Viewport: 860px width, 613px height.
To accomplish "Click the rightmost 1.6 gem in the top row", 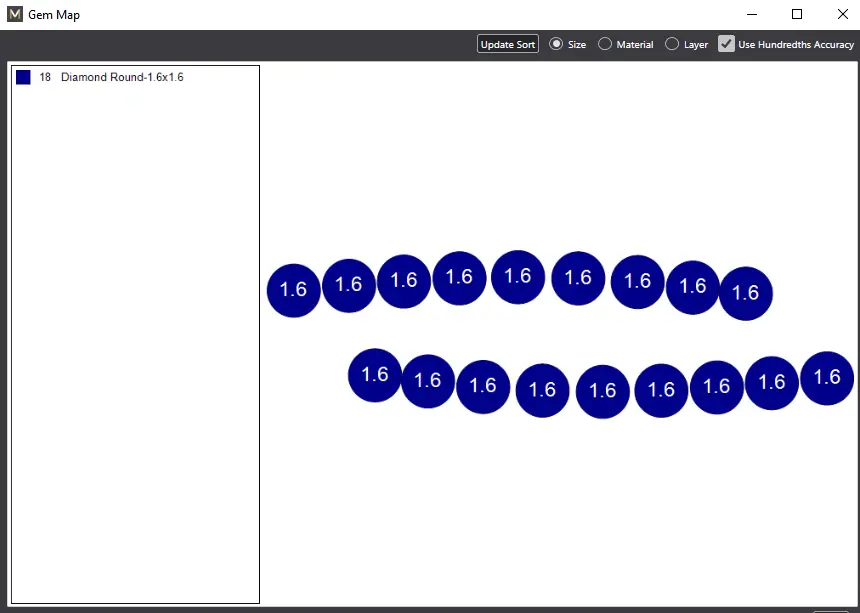I will 746,293.
